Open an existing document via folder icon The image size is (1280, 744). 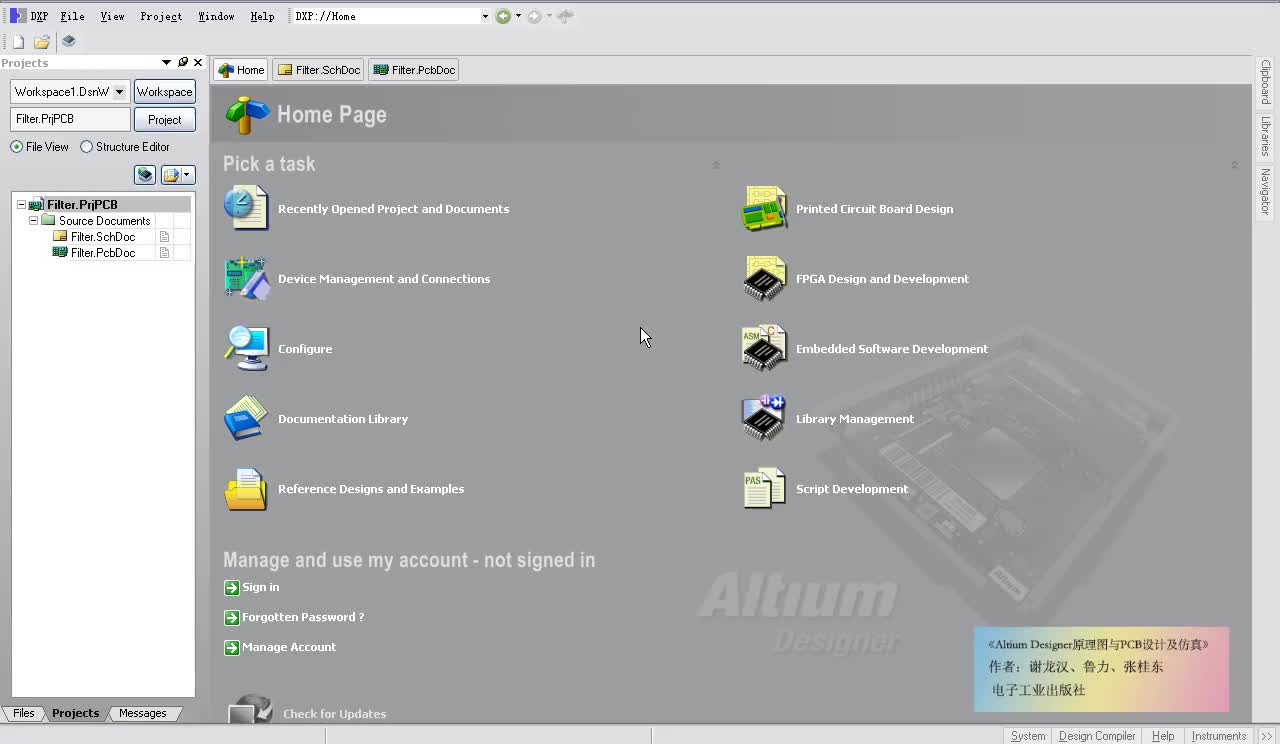42,42
